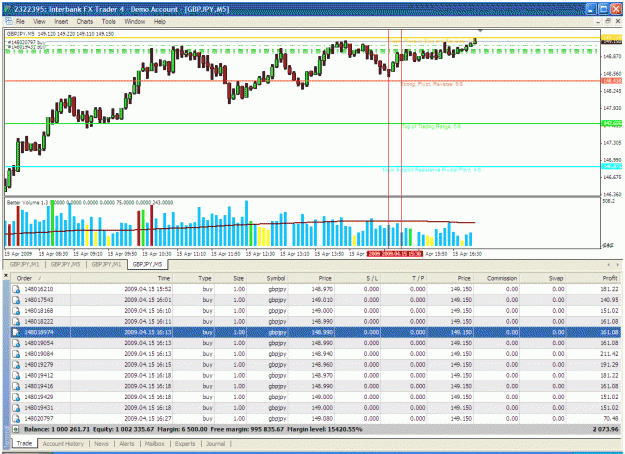
Task: Sort by the Profit column header
Action: pos(593,278)
